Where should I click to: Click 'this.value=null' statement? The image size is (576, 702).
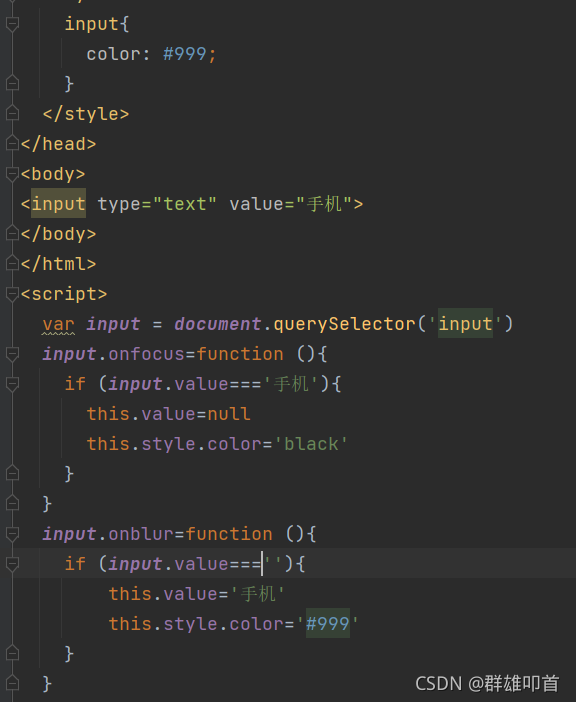click(168, 414)
